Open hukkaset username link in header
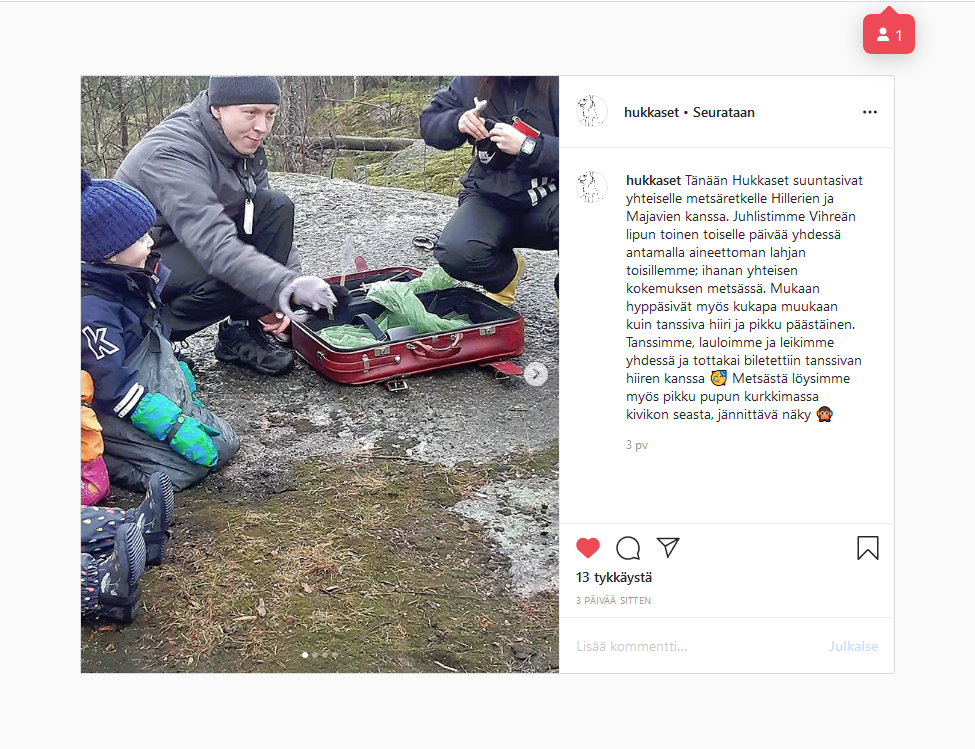 tap(651, 113)
